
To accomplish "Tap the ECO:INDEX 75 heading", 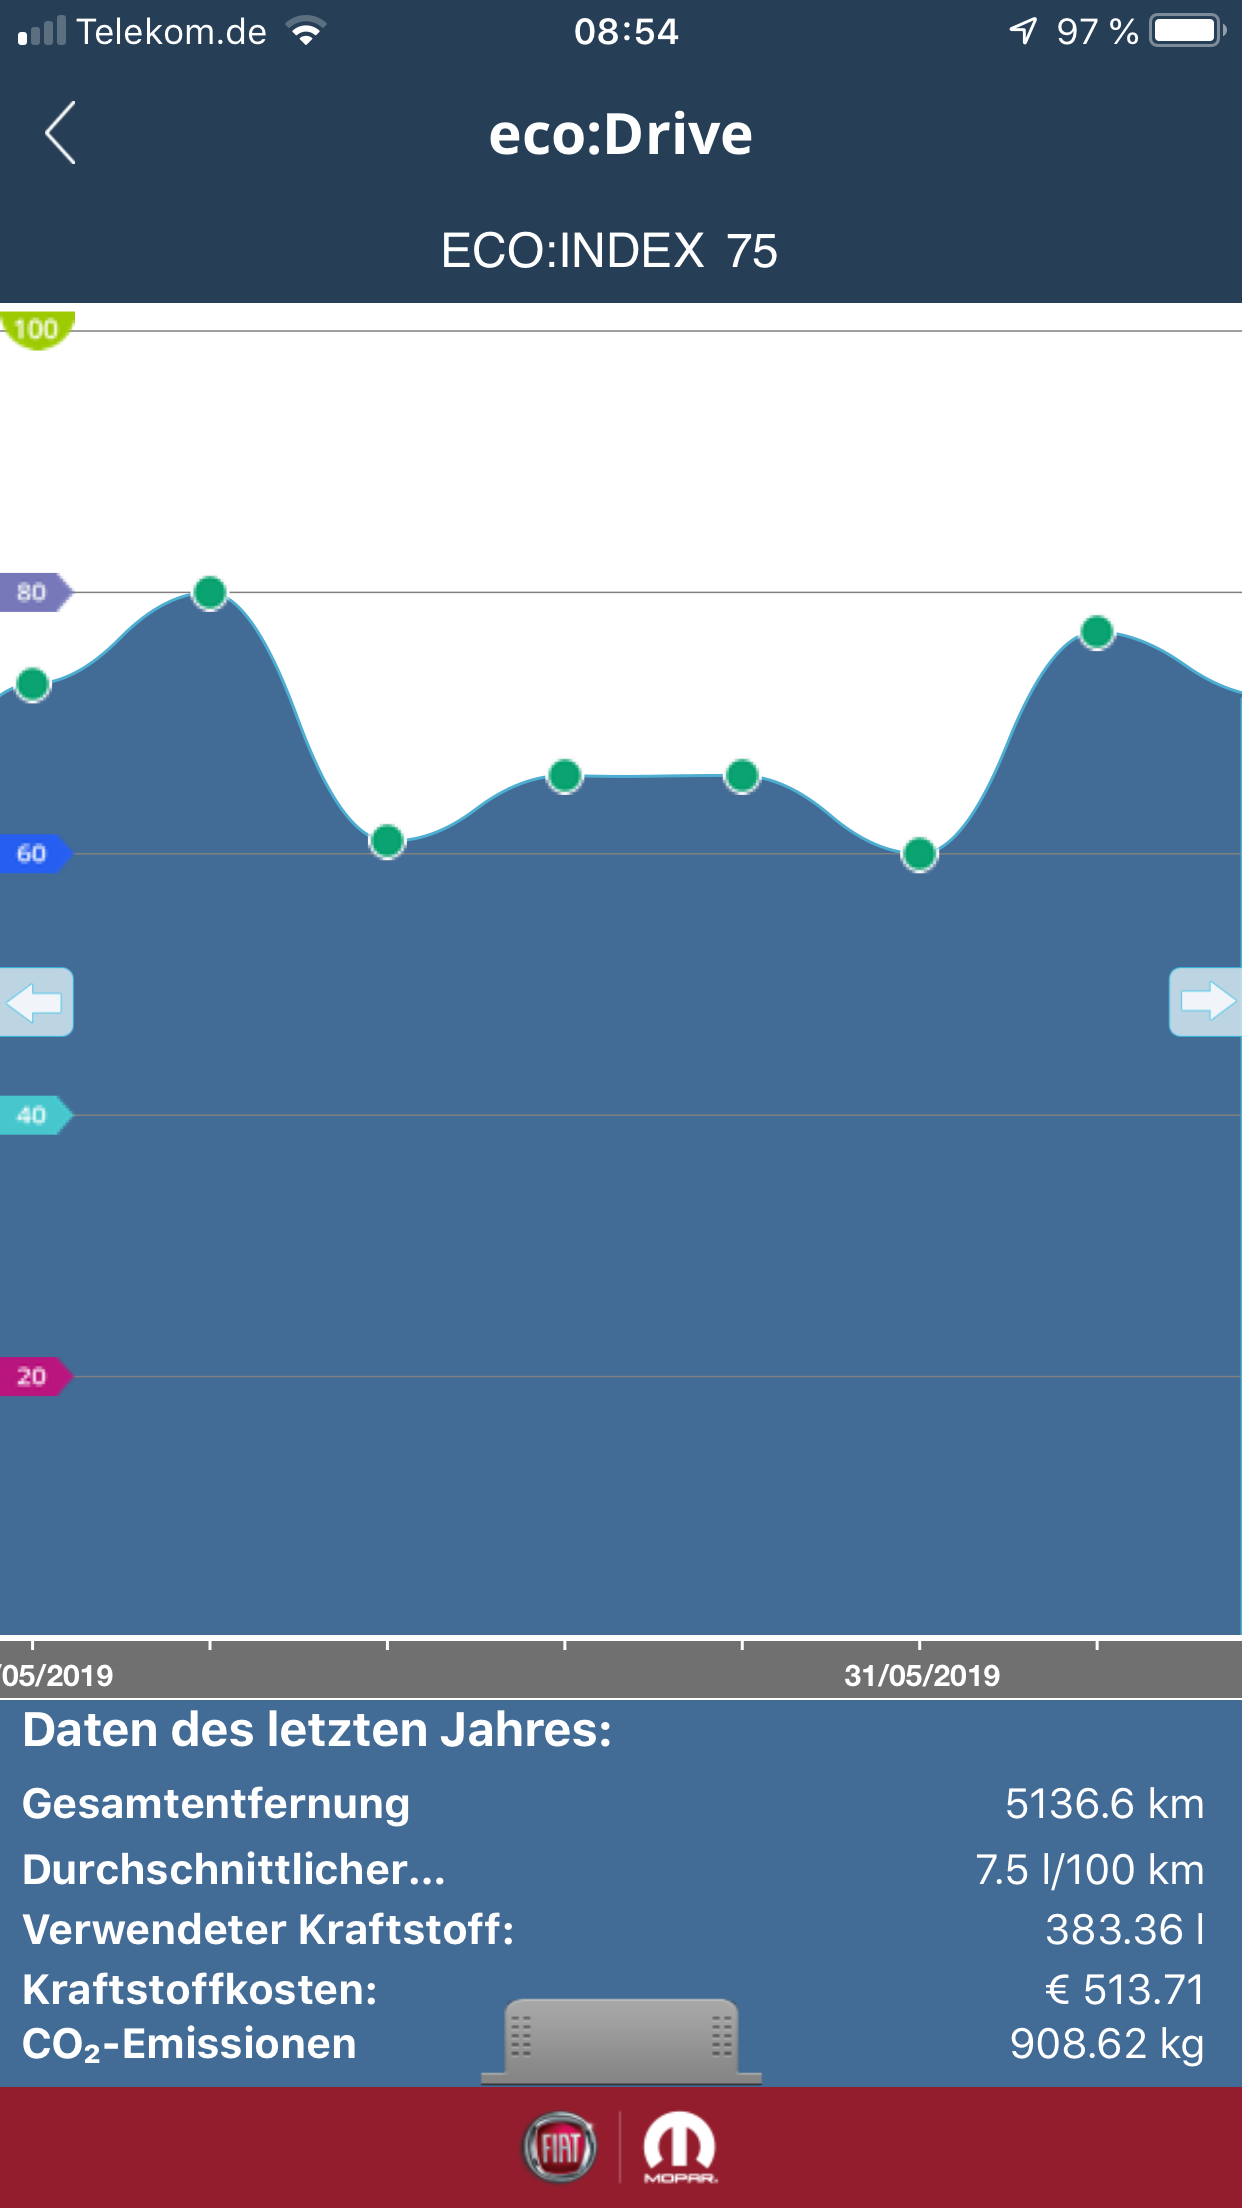I will coord(609,251).
